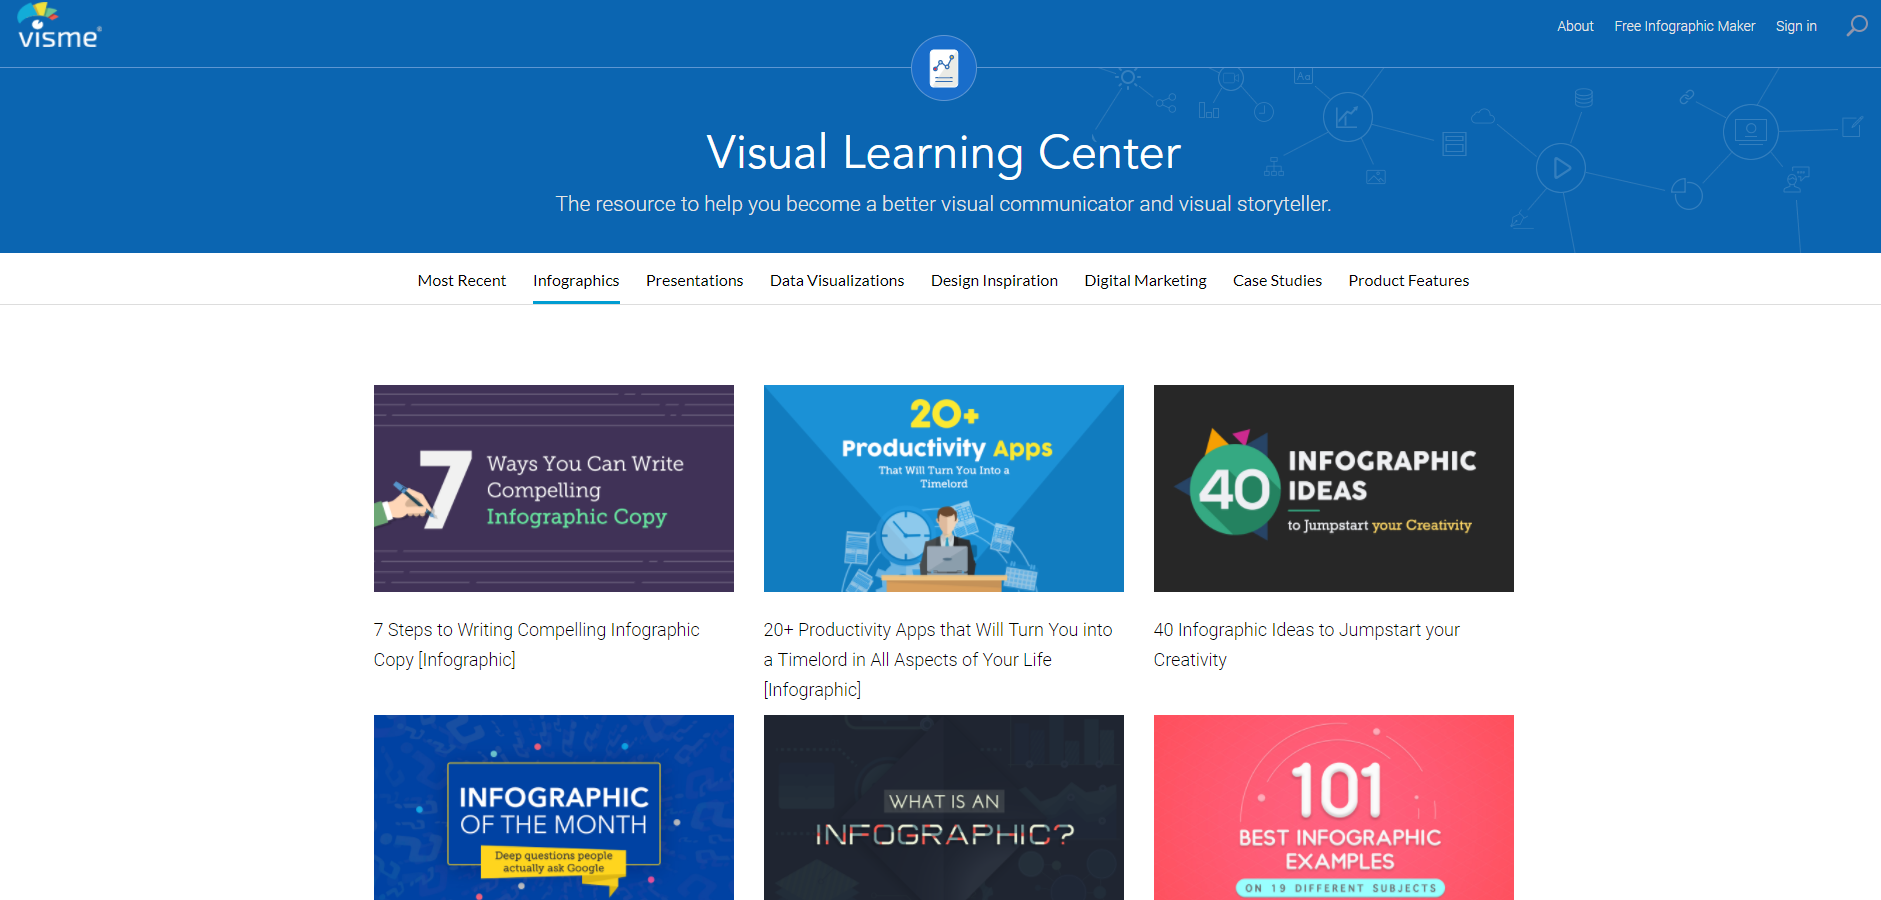Click the 20+ Productivity Apps article title
This screenshot has height=900, width=1881.
point(938,660)
